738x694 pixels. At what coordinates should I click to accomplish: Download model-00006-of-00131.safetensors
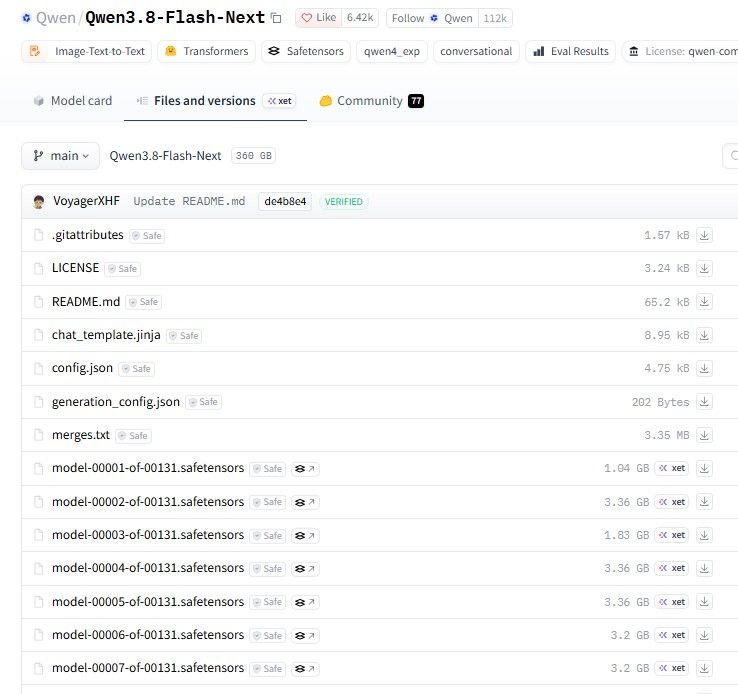(704, 635)
